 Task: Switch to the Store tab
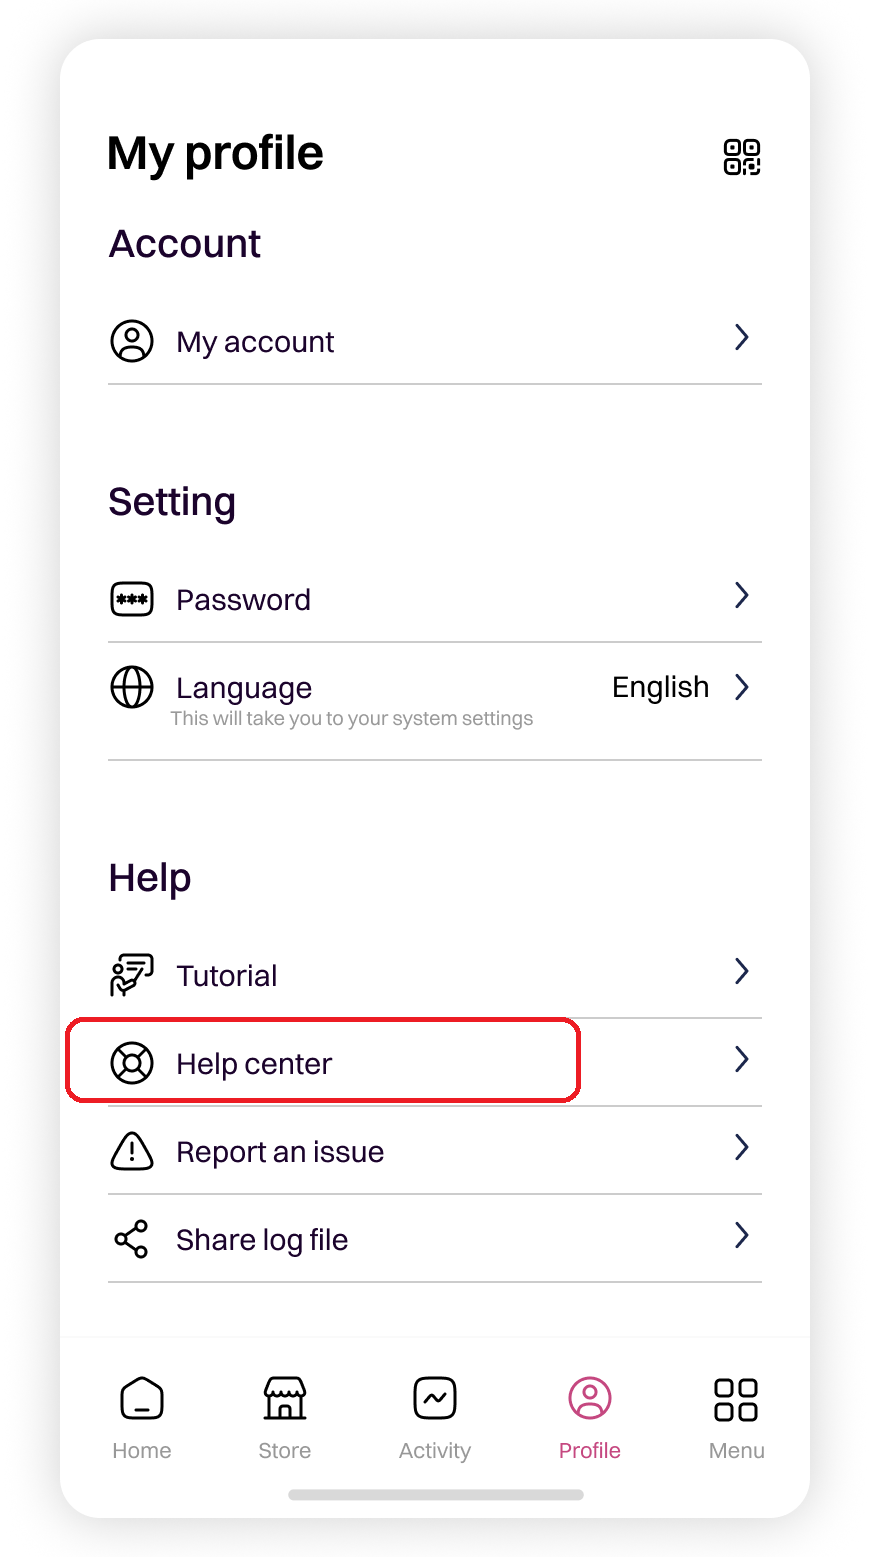pyautogui.click(x=285, y=1417)
